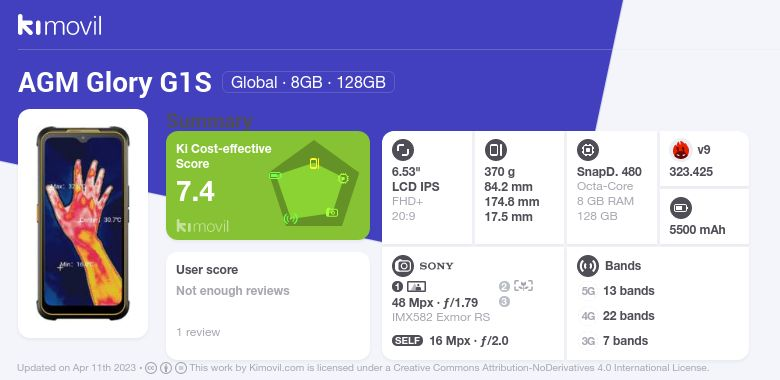This screenshot has height=380, width=780.
Task: Click the third camera number 3 badge
Action: (504, 302)
